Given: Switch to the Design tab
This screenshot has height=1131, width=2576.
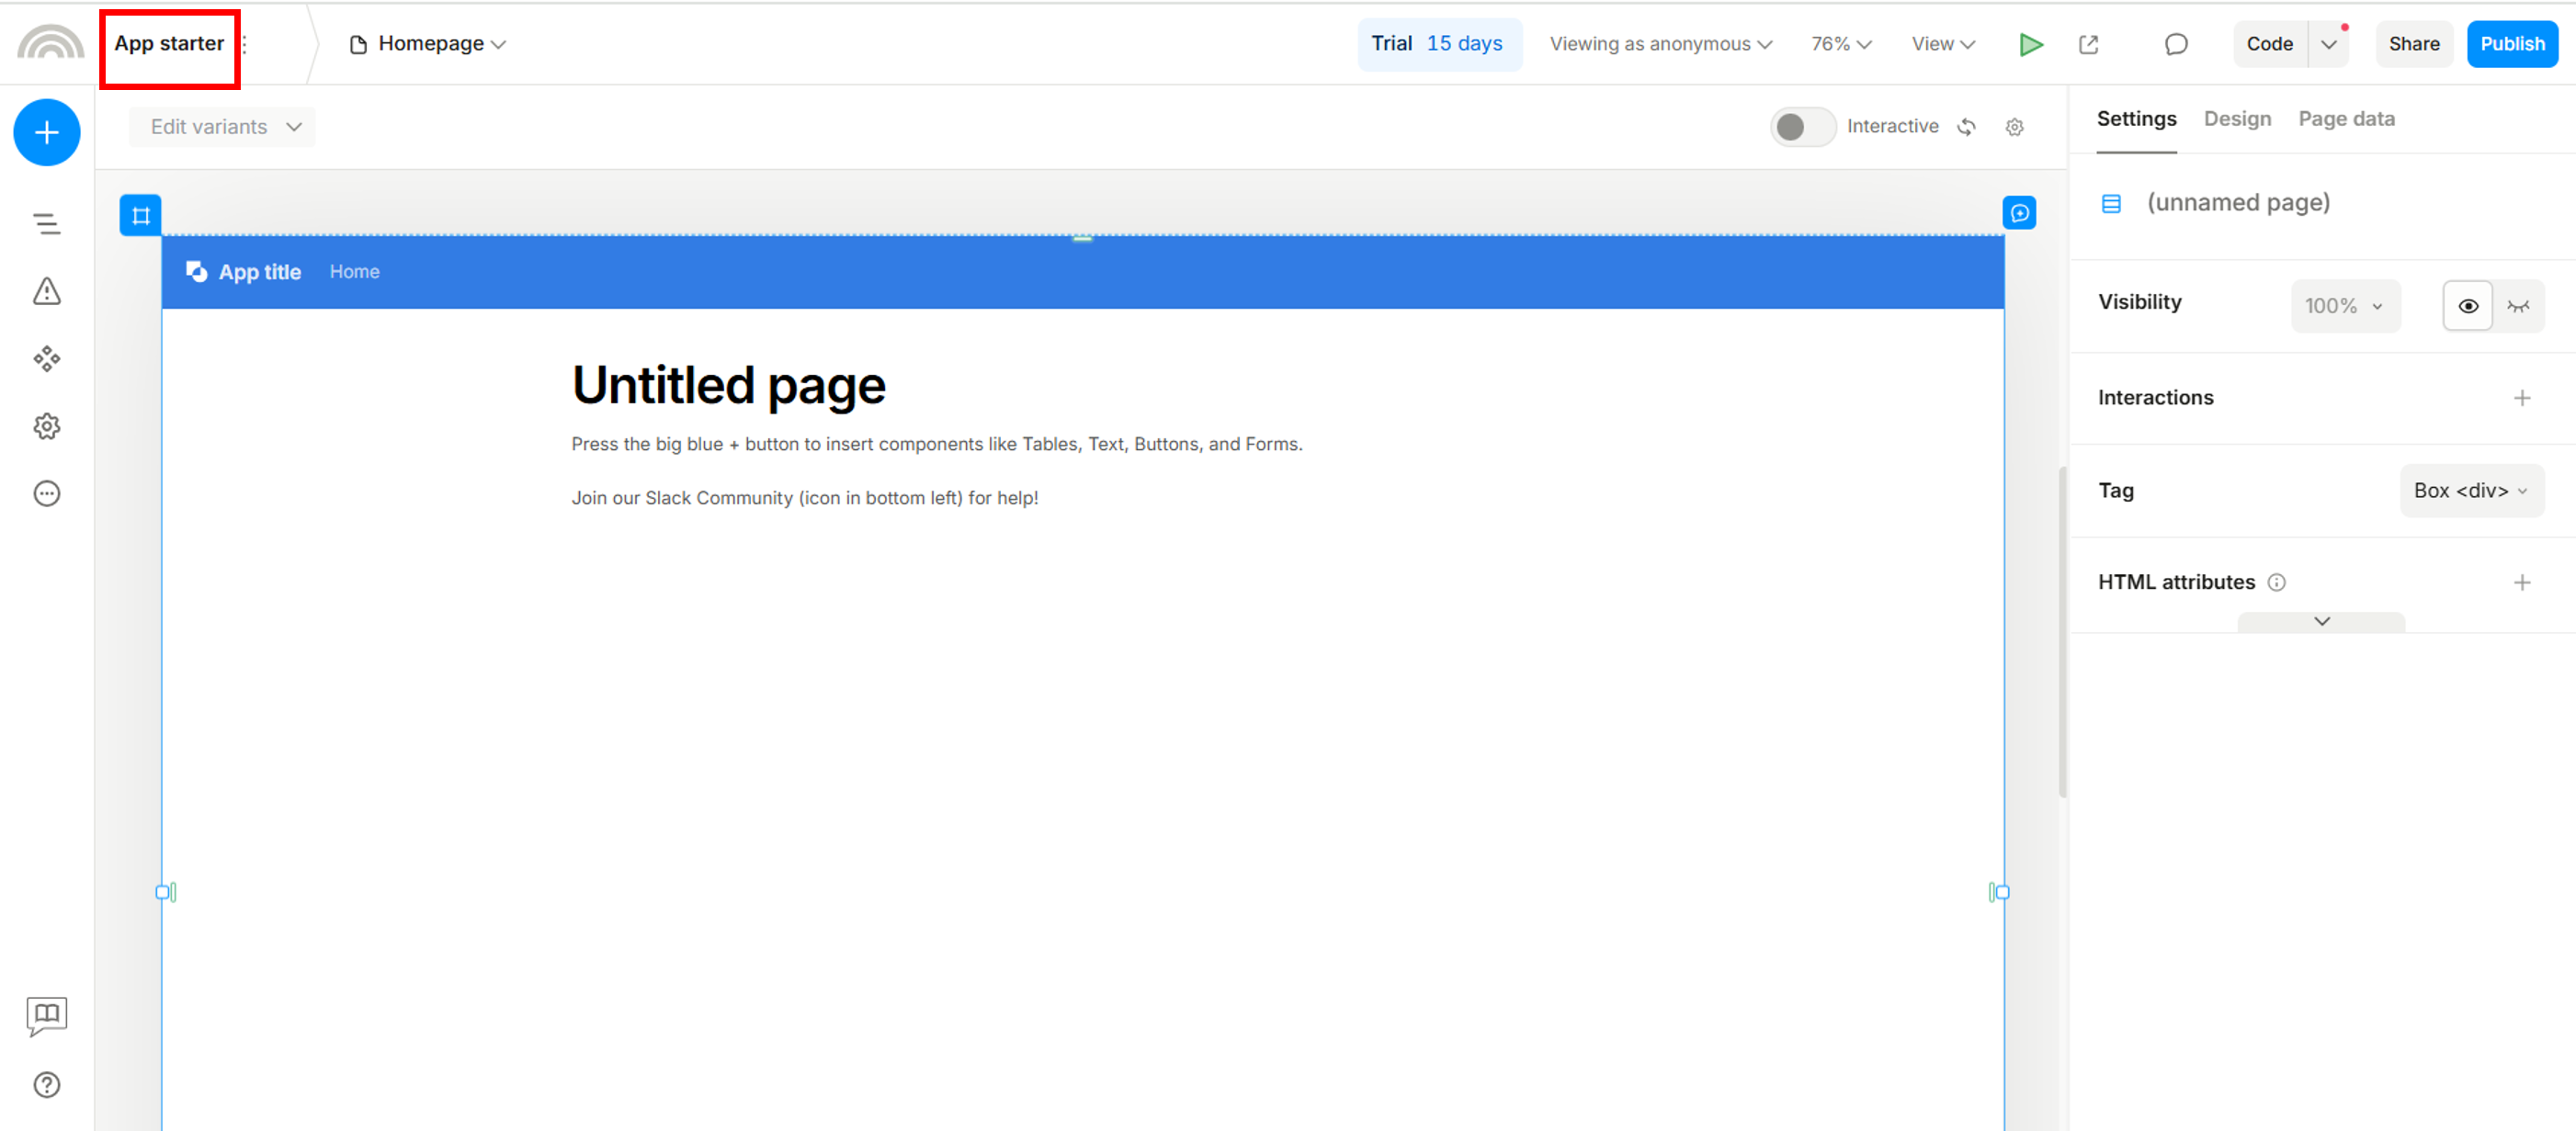Looking at the screenshot, I should [x=2237, y=119].
